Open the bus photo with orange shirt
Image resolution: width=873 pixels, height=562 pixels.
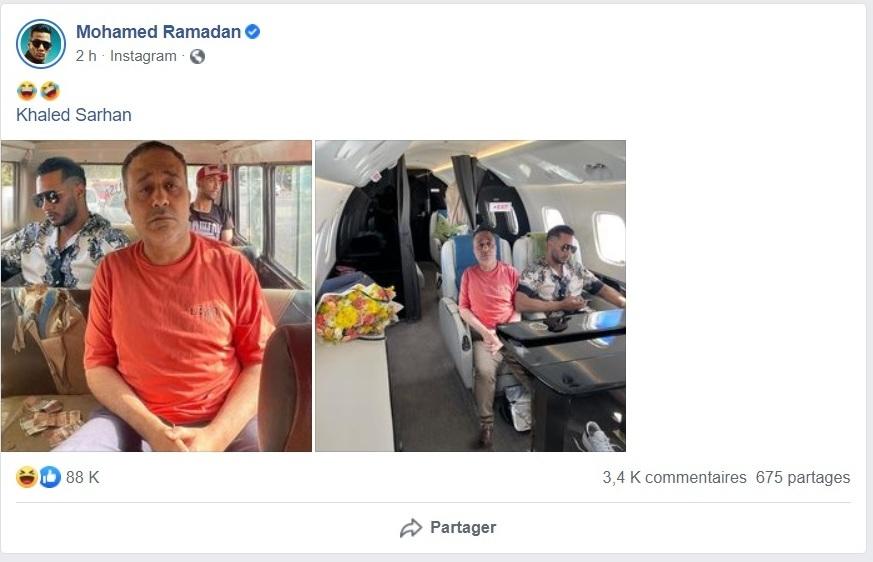pyautogui.click(x=156, y=296)
